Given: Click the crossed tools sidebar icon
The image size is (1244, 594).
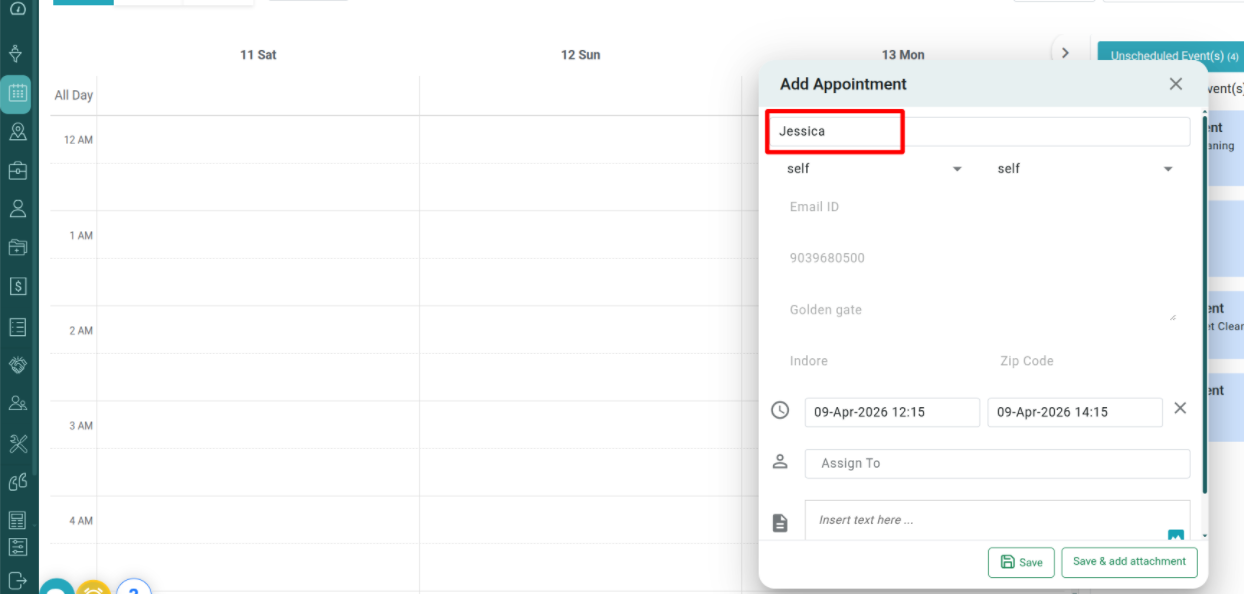Looking at the screenshot, I should point(17,443).
